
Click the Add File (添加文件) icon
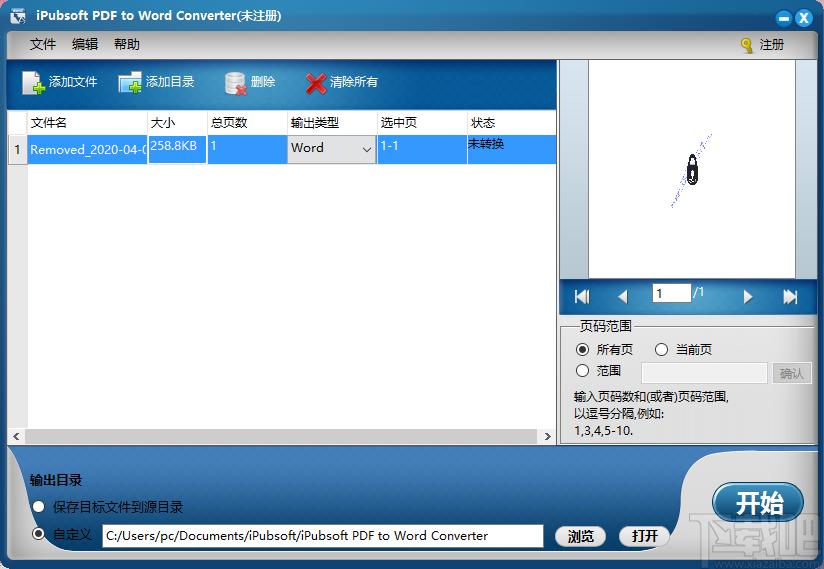click(x=33, y=82)
